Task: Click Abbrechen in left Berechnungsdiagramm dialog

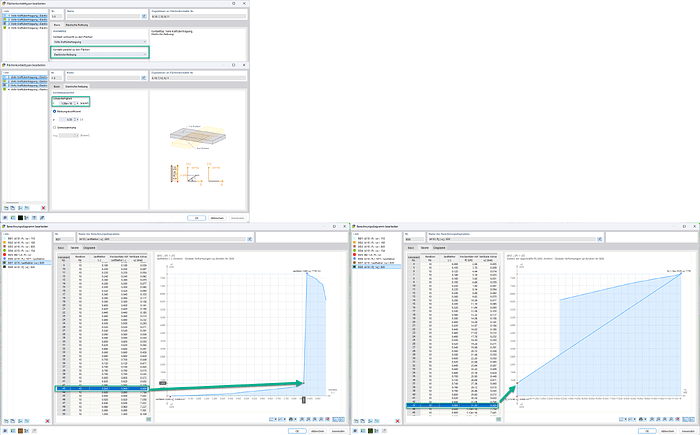Action: tap(318, 431)
